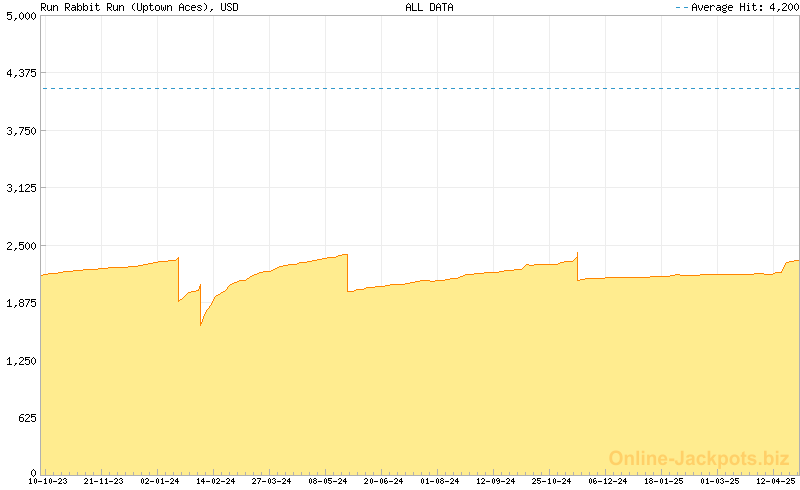The image size is (800, 490).
Task: Select the 08-05-24 date on x-axis
Action: 328,482
